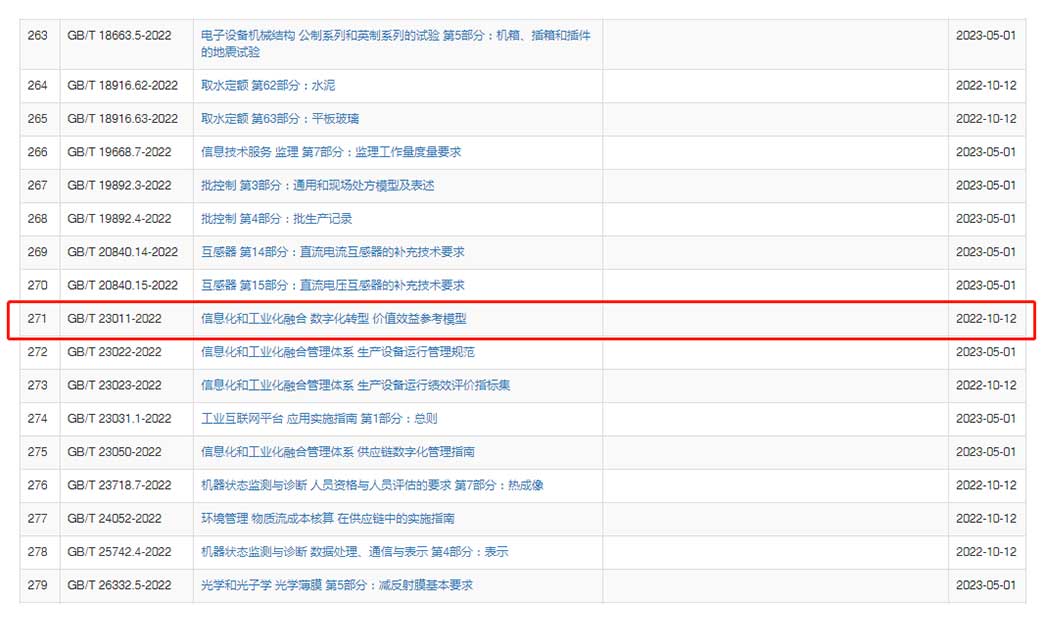Open the 批控制 第4部分：批生产记录 link
Viewport: 1048px width, 626px height.
[x=276, y=219]
